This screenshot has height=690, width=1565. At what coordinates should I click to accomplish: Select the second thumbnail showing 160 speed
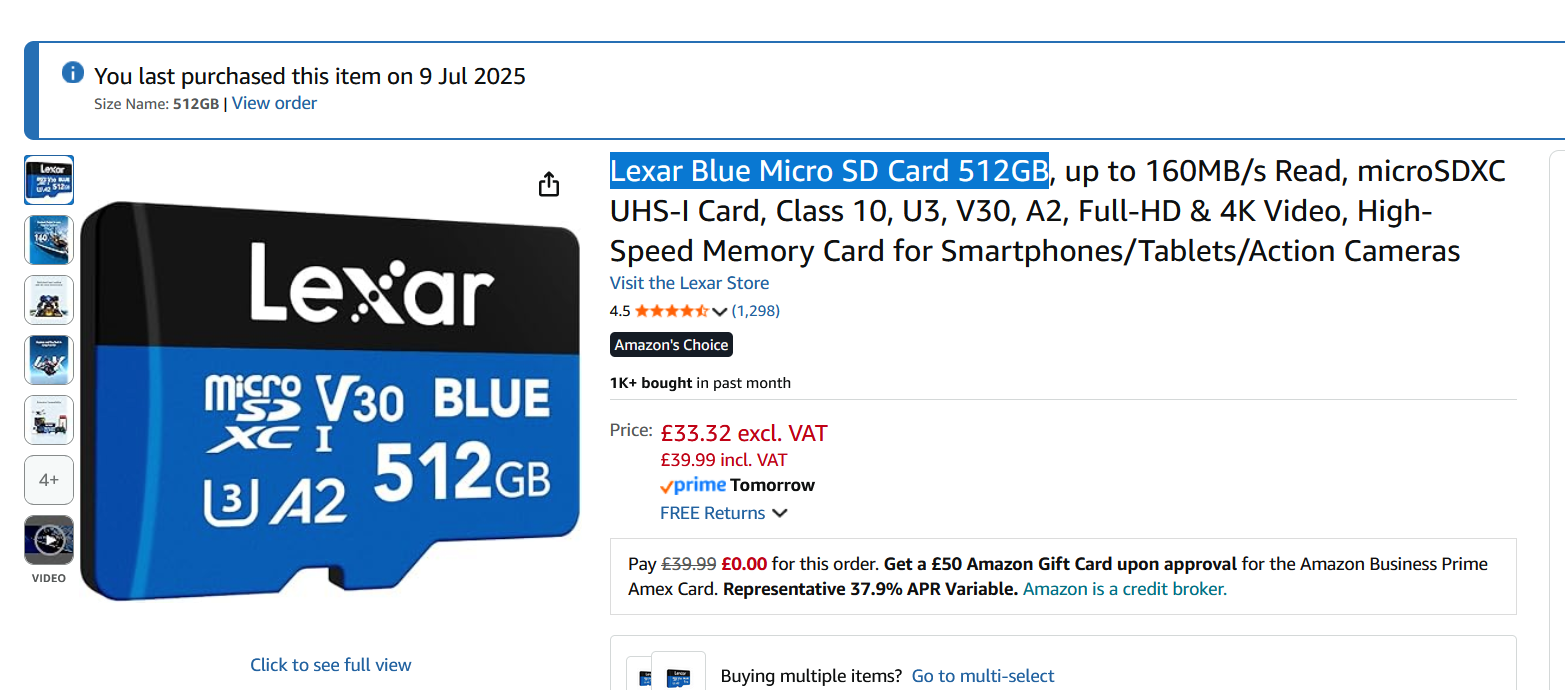[x=49, y=240]
